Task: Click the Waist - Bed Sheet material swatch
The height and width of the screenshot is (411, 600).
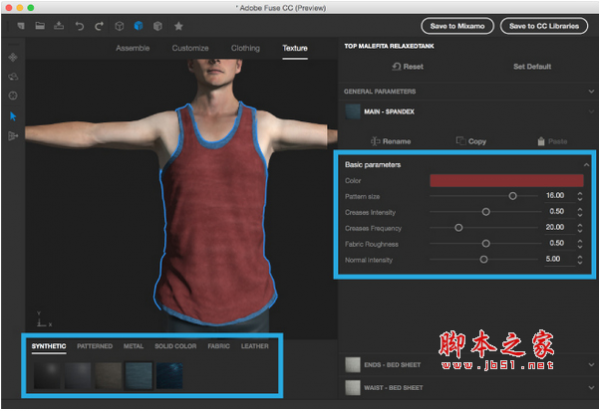Action: point(352,388)
